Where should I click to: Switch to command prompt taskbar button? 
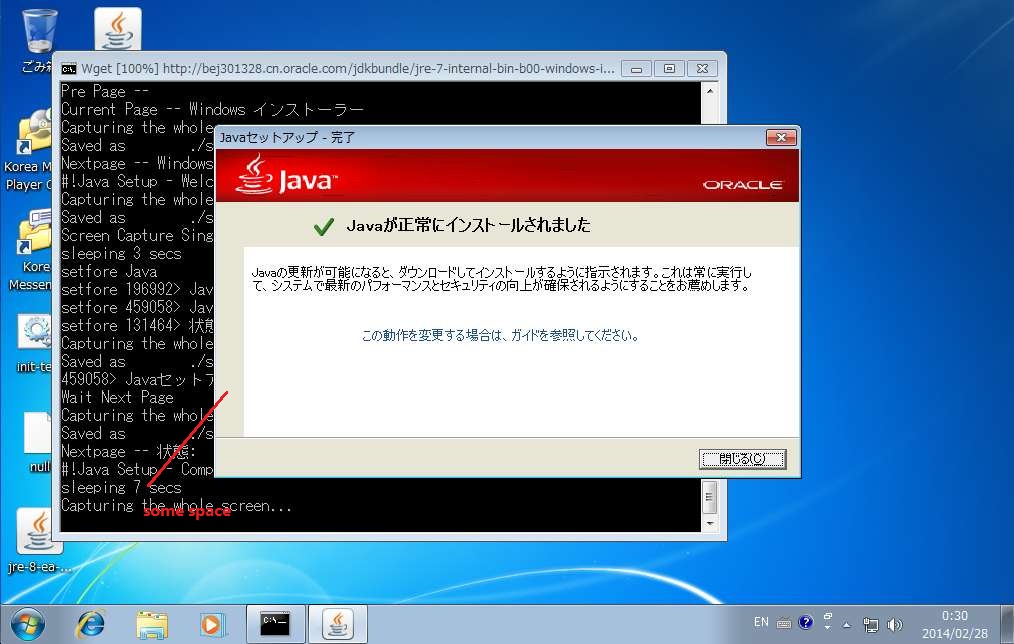coord(275,624)
